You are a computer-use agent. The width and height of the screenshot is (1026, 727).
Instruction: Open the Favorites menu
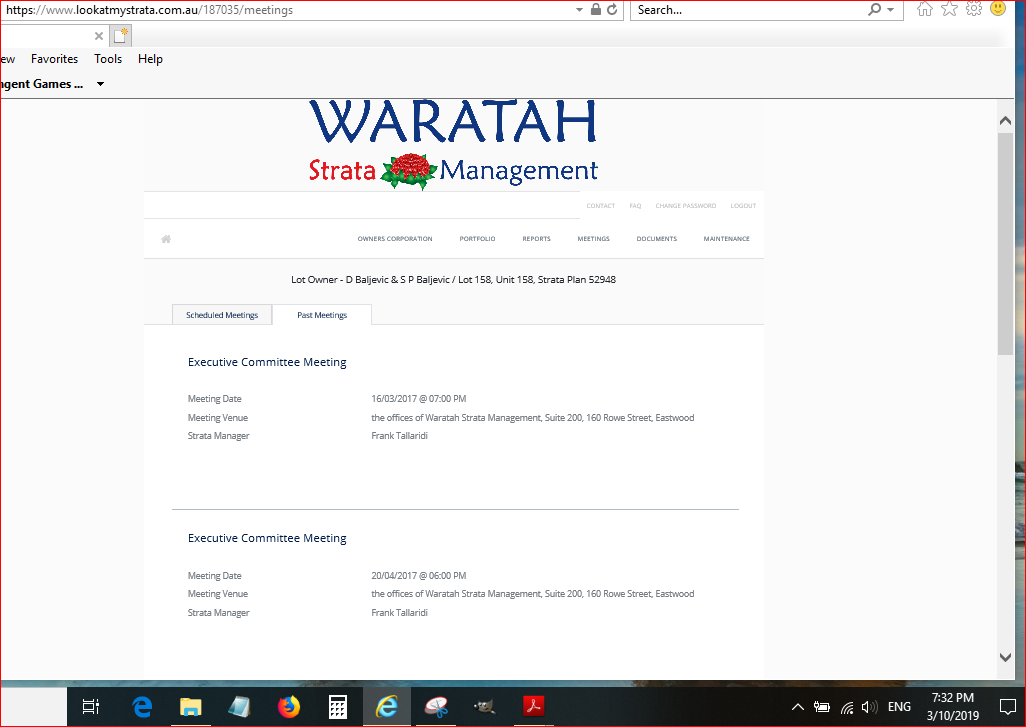point(54,59)
